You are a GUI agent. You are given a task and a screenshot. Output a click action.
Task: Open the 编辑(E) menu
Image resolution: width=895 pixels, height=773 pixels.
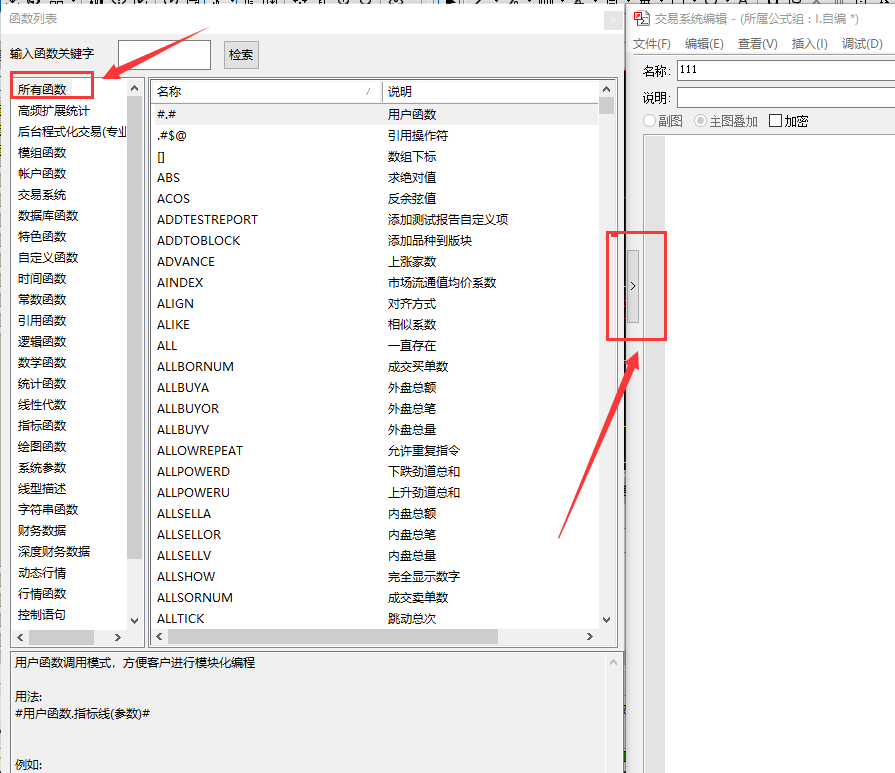pyautogui.click(x=704, y=44)
